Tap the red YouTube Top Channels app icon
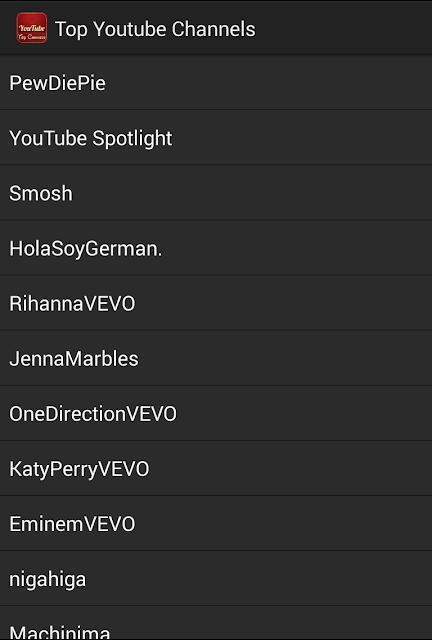The height and width of the screenshot is (640, 432). click(32, 28)
